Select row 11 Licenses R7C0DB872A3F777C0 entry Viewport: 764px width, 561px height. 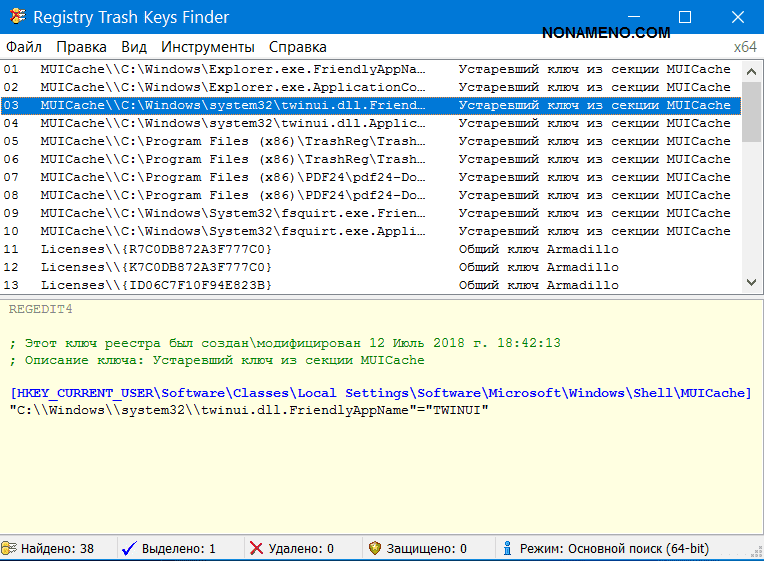coord(156,250)
